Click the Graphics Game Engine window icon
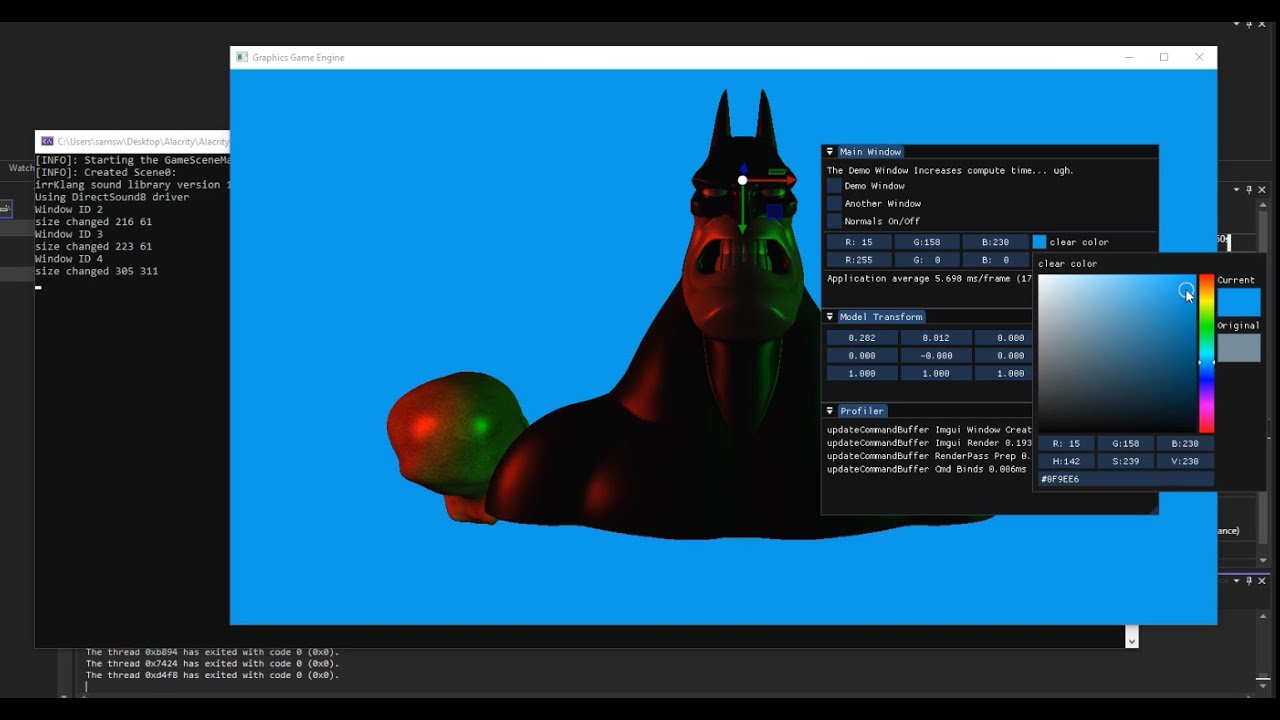 242,57
